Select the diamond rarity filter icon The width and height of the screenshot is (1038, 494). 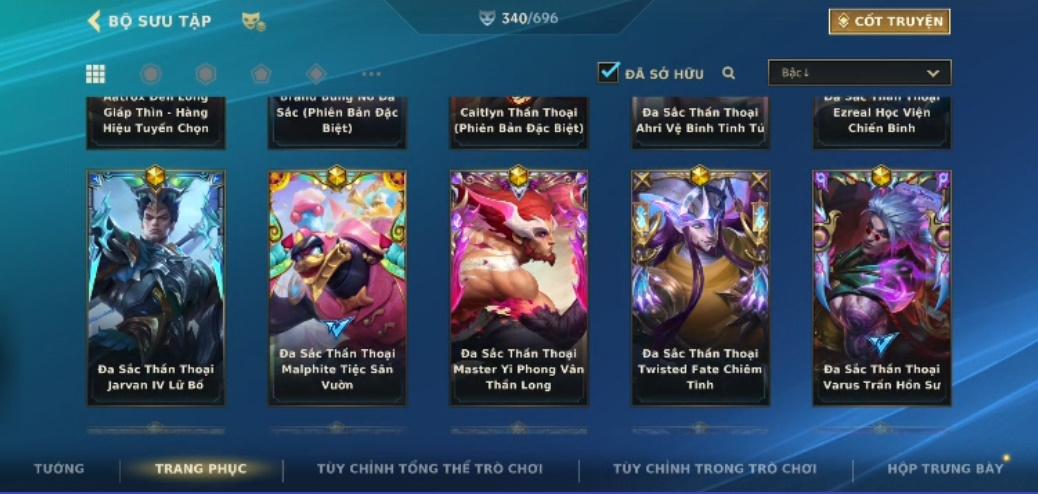coord(316,74)
